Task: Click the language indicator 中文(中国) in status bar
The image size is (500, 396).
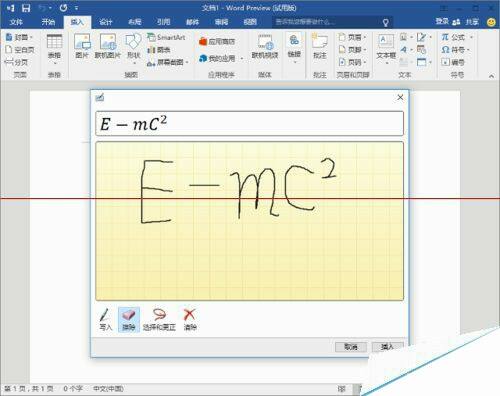Action: pos(108,389)
